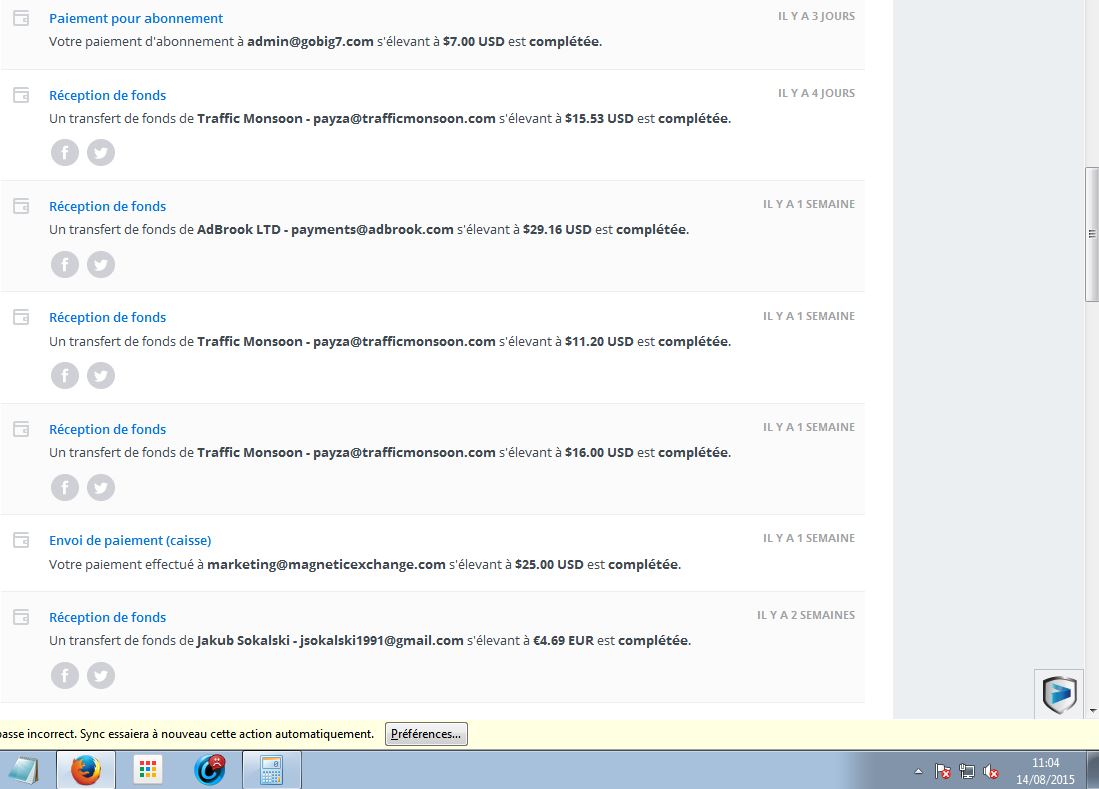Click the blue shield badge icon
Viewport: 1099px width, 789px height.
point(1059,694)
